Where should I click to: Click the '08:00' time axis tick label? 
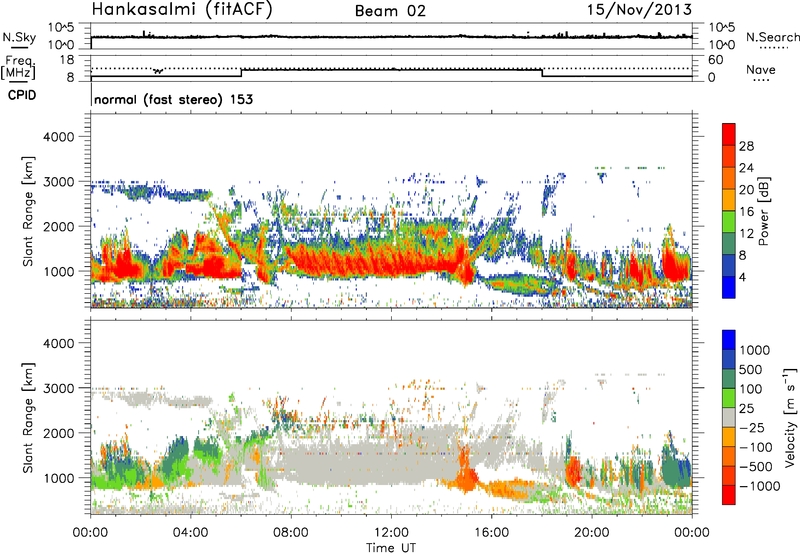(x=291, y=533)
